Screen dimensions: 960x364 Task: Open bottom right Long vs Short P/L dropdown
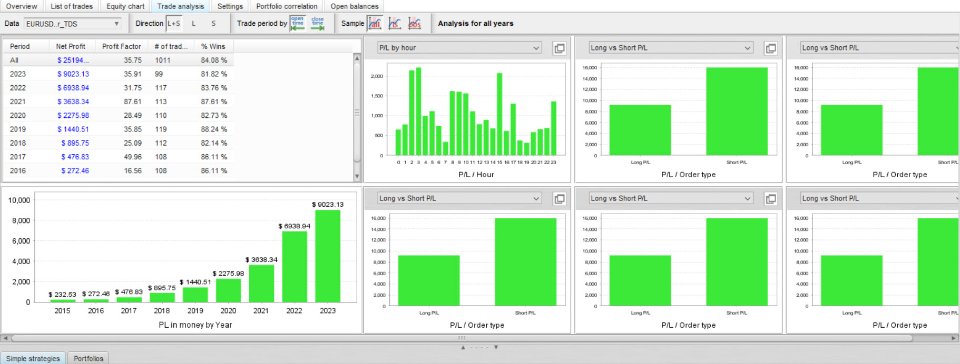point(879,198)
